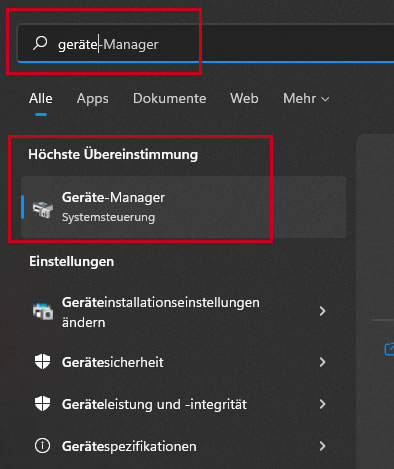This screenshot has width=394, height=469.
Task: Expand the Gerätesicherheit chevron
Action: pyautogui.click(x=322, y=362)
